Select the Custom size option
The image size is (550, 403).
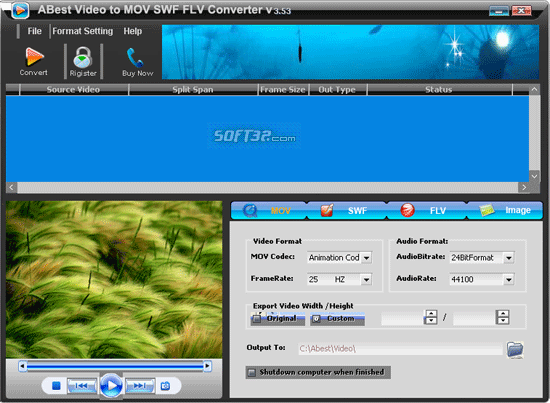(x=337, y=319)
